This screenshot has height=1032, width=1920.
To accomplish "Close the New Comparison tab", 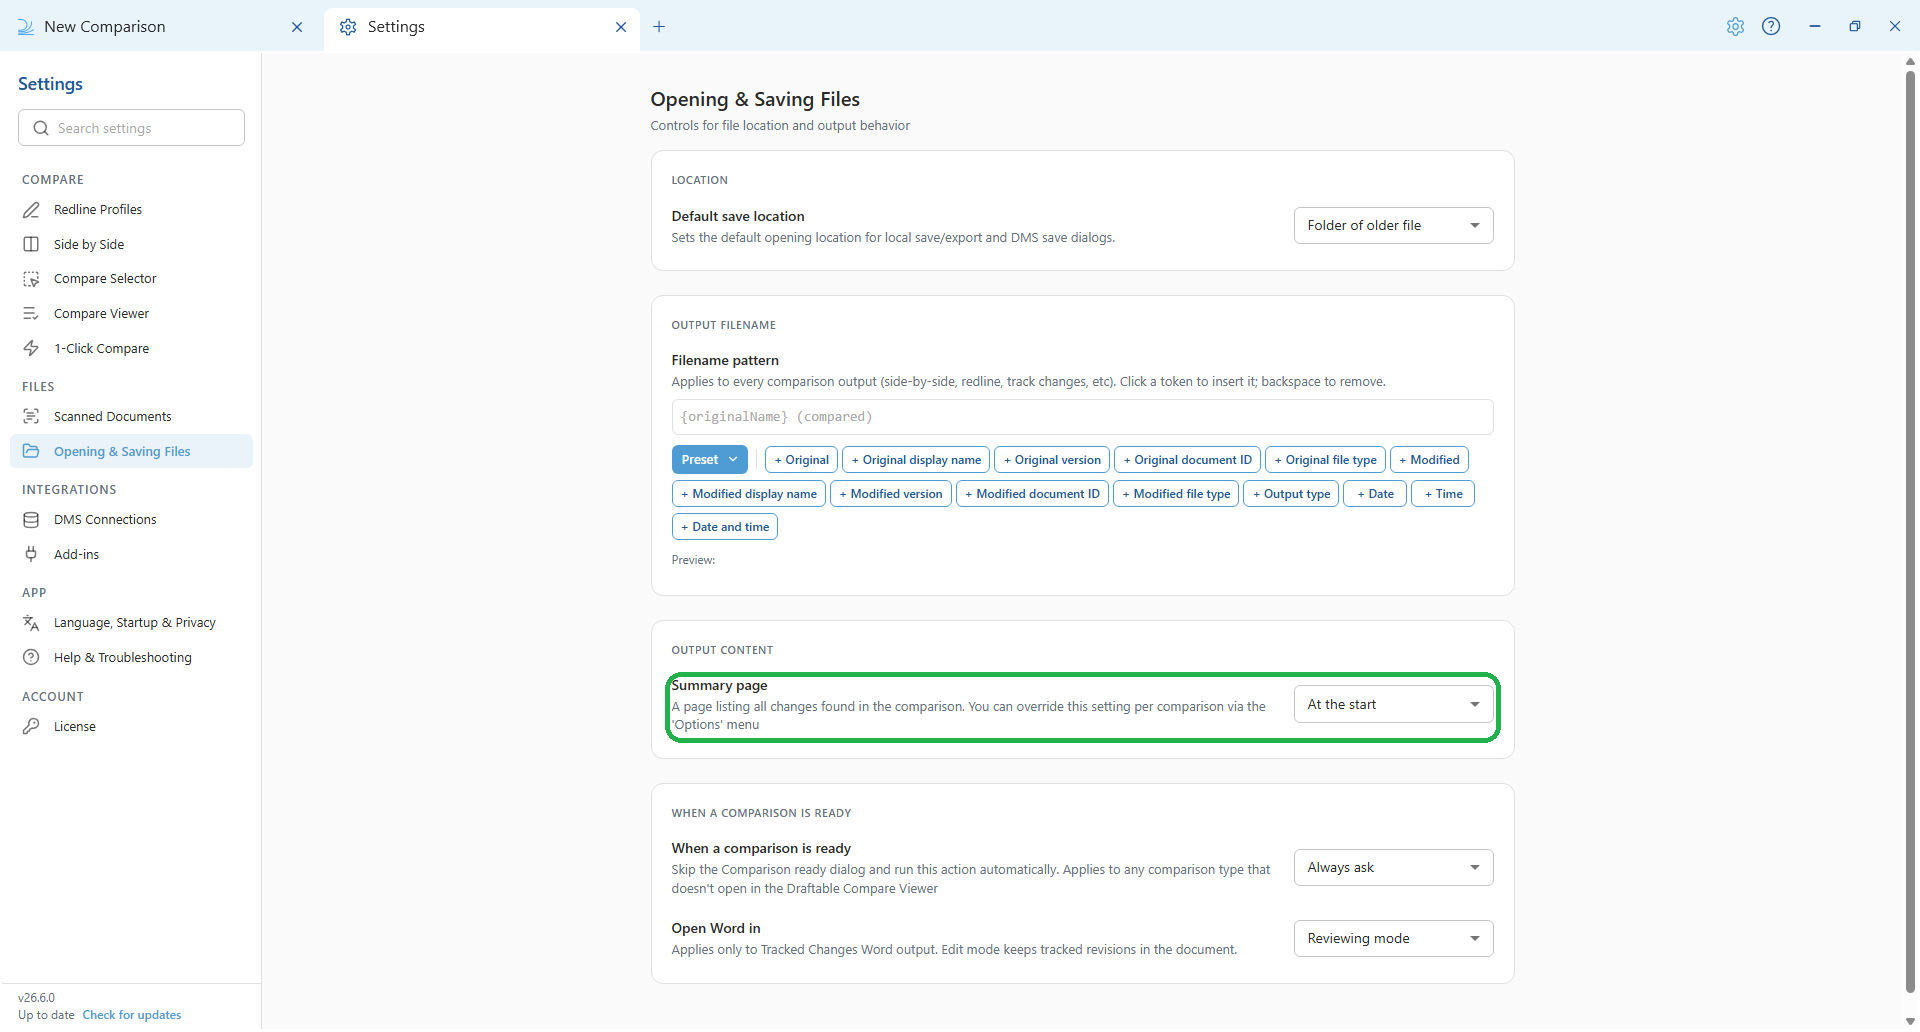I will (297, 27).
